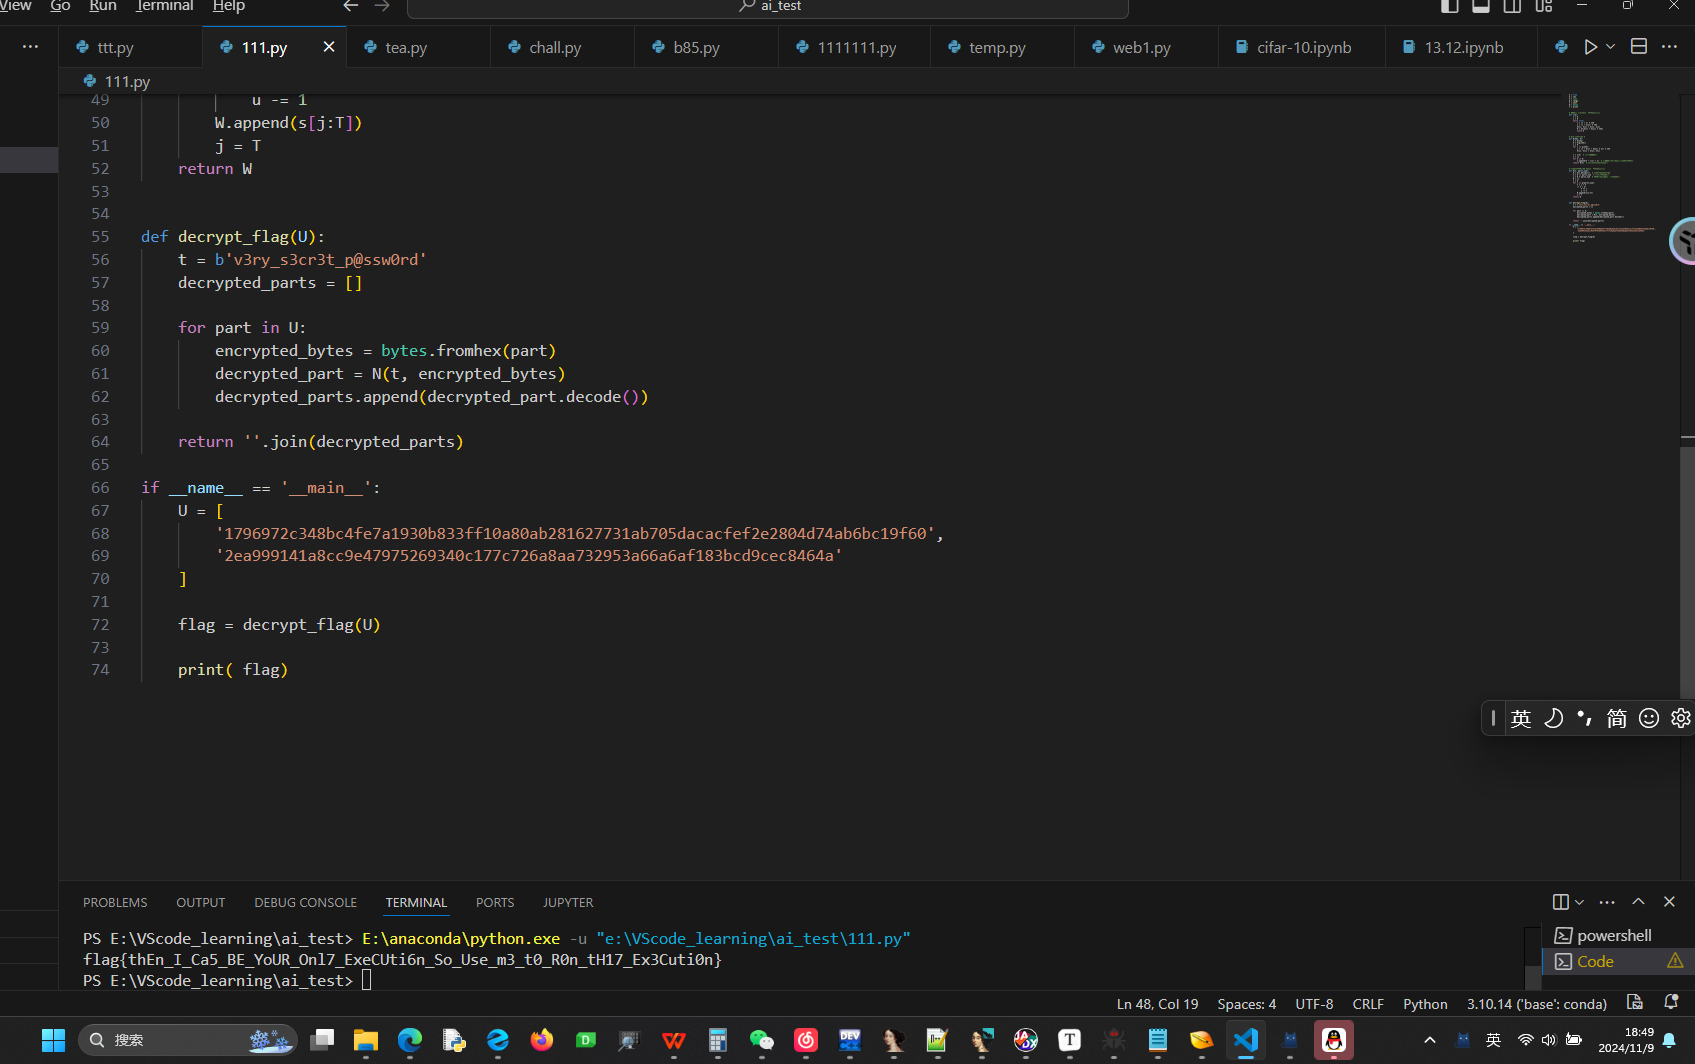
Task: Split the editor down
Action: pos(1638,47)
